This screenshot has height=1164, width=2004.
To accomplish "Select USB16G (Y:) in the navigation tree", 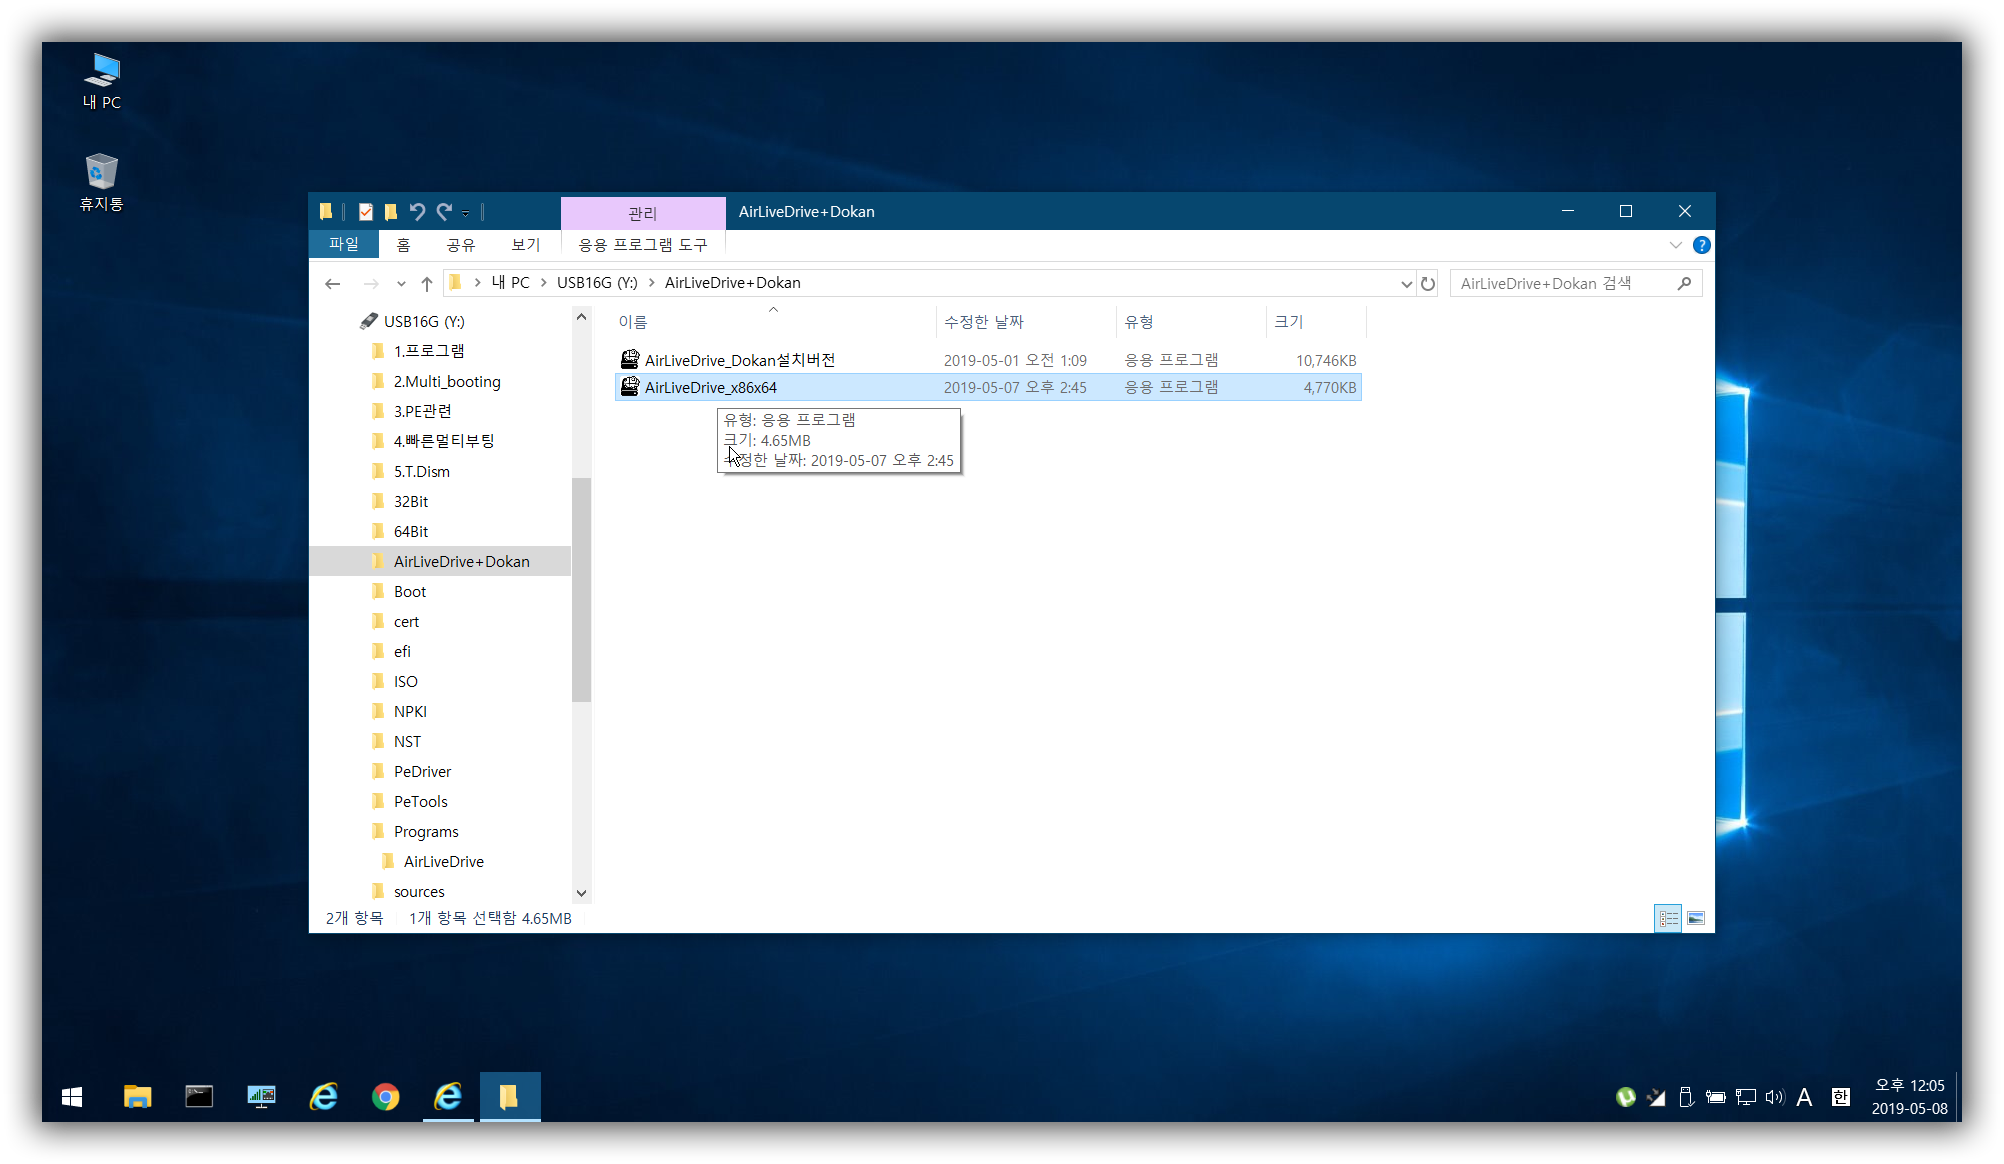I will pyautogui.click(x=424, y=322).
